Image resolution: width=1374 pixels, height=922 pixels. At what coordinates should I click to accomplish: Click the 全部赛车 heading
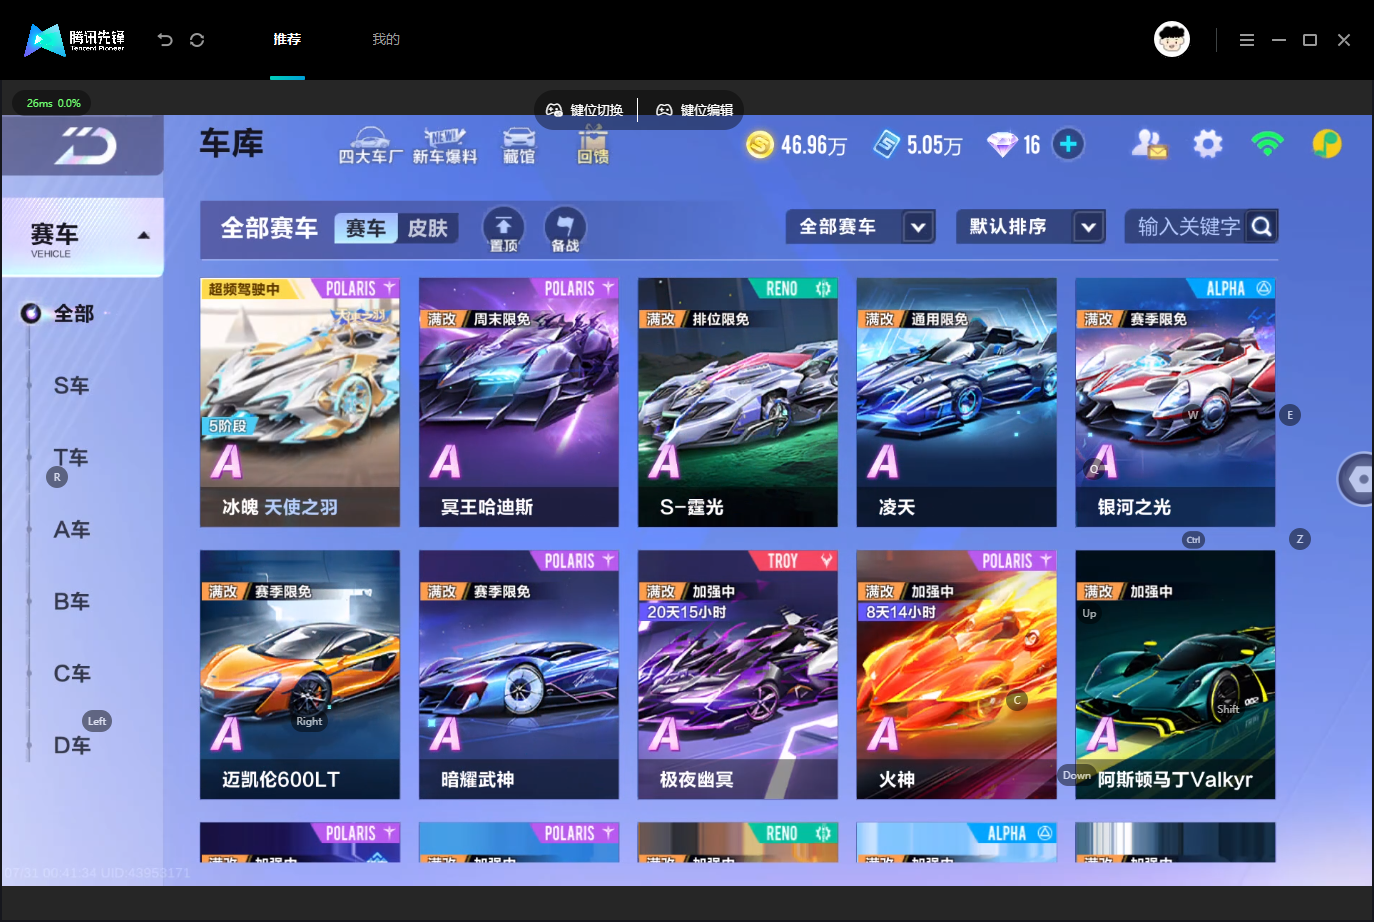point(269,228)
